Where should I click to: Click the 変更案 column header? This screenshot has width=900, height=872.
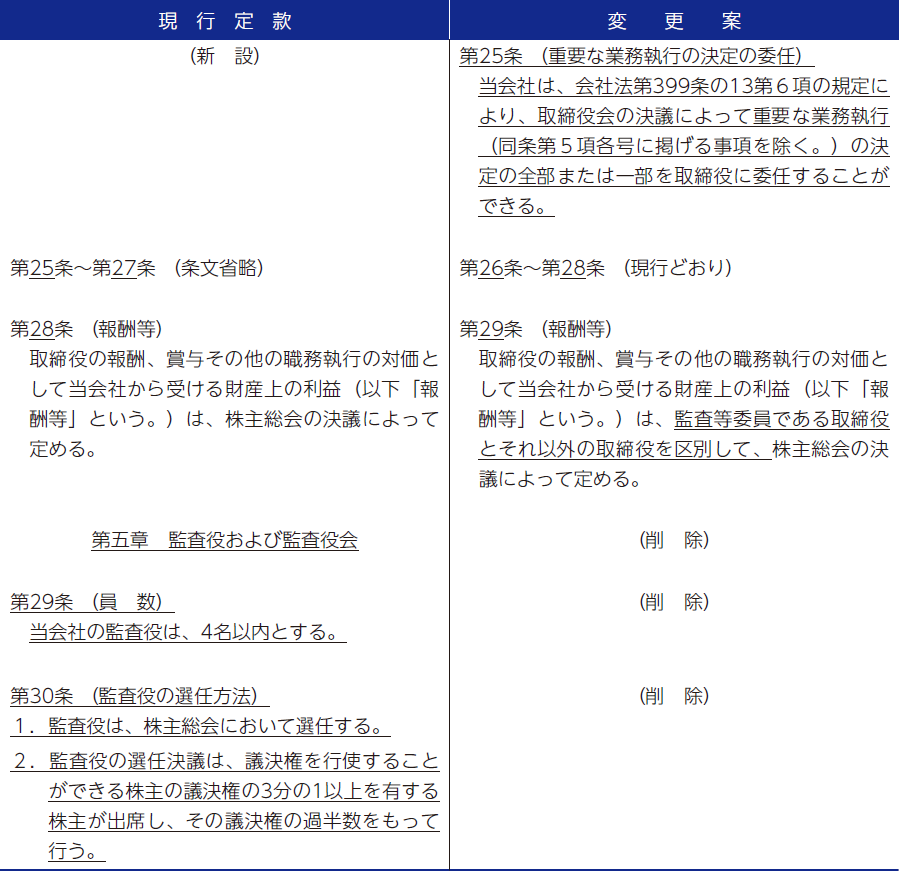click(x=674, y=21)
